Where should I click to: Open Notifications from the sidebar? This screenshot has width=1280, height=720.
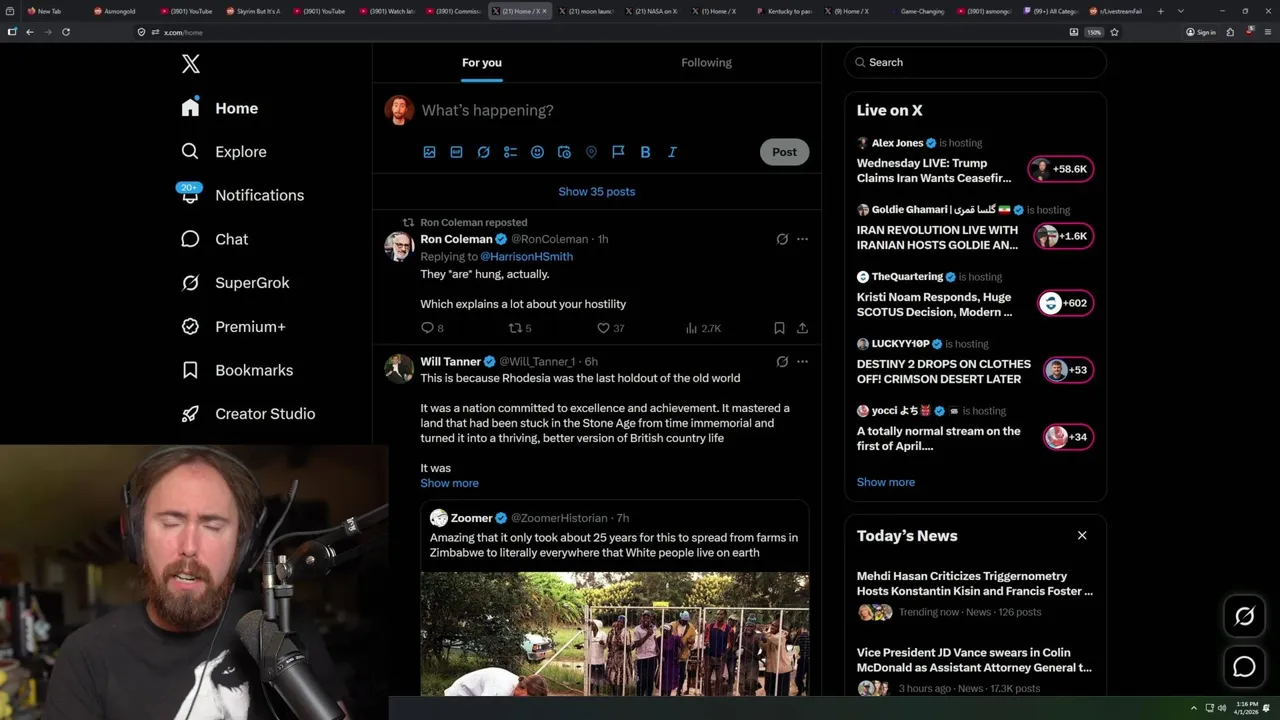coord(242,195)
